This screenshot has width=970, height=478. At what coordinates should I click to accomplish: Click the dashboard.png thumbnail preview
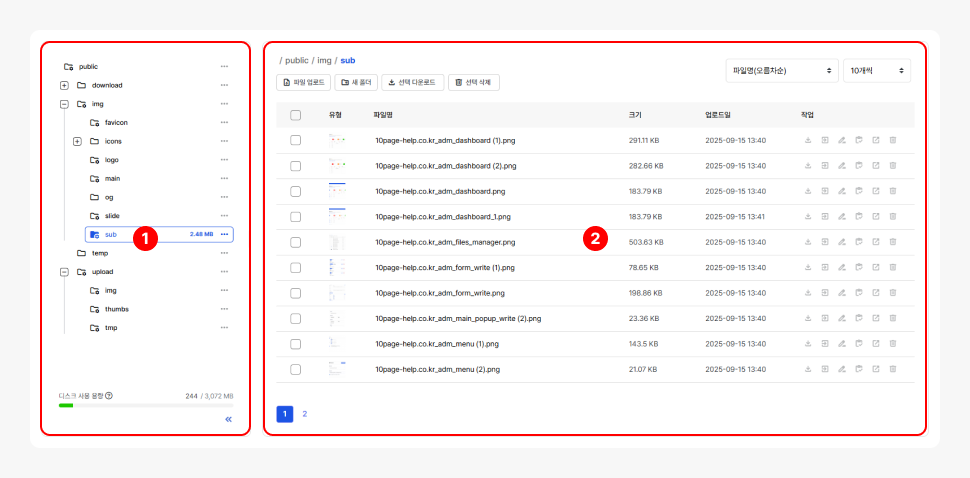coord(337,191)
